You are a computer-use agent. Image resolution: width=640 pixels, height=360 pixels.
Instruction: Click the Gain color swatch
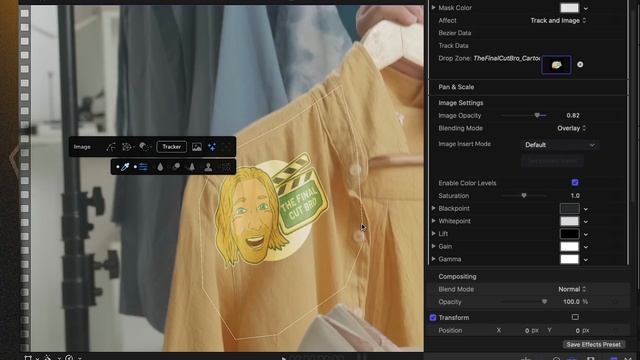click(569, 247)
